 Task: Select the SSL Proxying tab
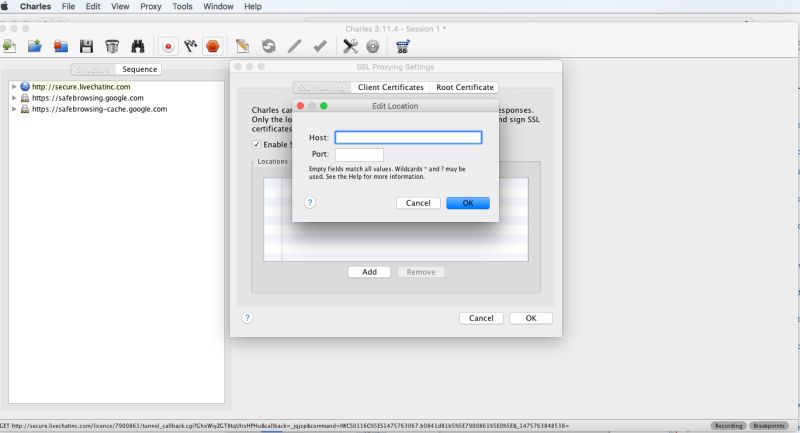(x=321, y=87)
